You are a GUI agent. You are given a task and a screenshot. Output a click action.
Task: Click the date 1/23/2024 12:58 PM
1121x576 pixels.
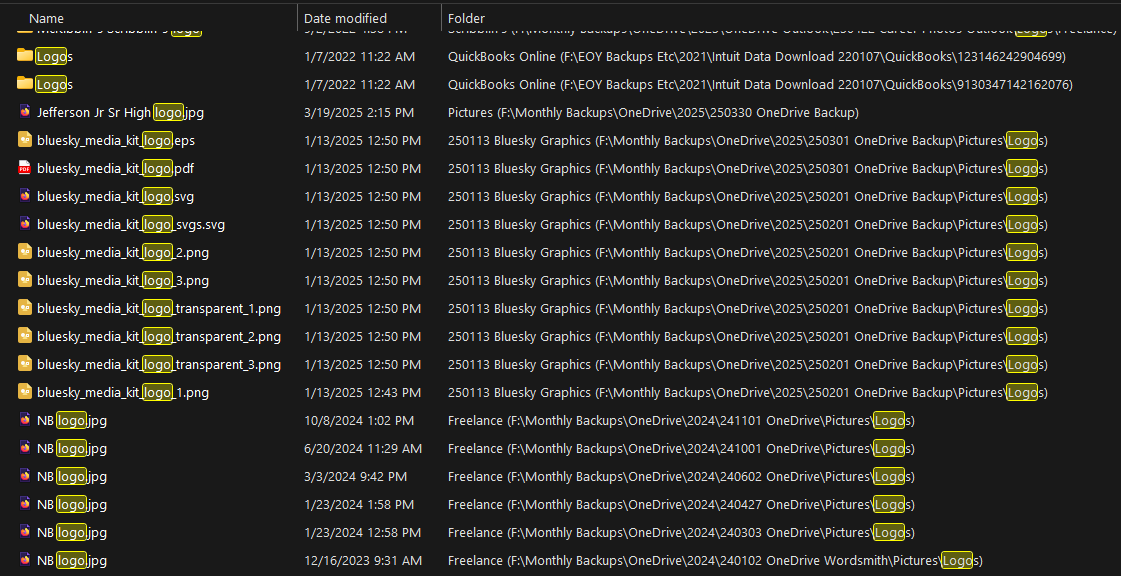point(362,532)
